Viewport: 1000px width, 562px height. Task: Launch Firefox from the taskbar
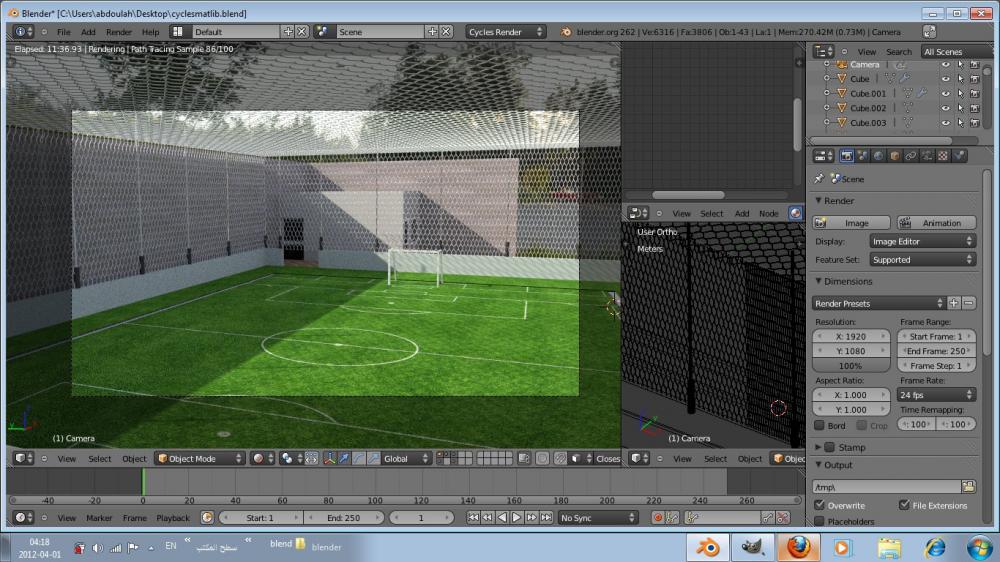pyautogui.click(x=798, y=547)
